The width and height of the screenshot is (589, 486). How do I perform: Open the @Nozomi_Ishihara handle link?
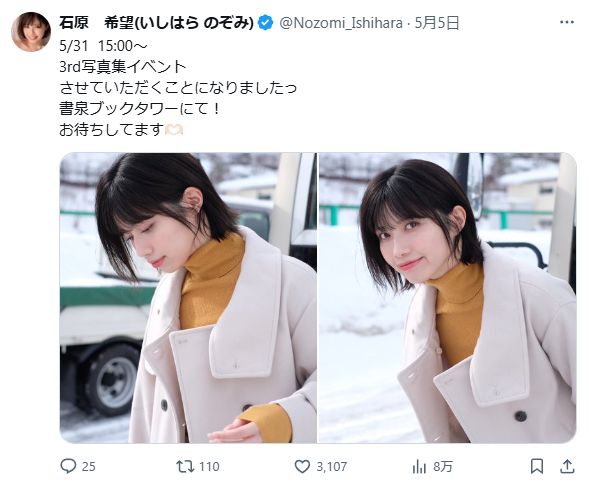(x=341, y=23)
